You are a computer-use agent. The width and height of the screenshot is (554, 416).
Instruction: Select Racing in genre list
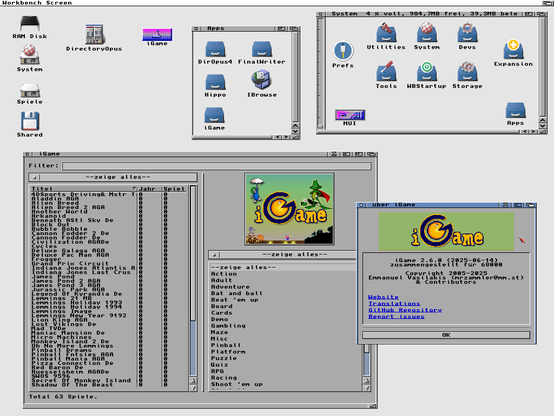(x=224, y=377)
